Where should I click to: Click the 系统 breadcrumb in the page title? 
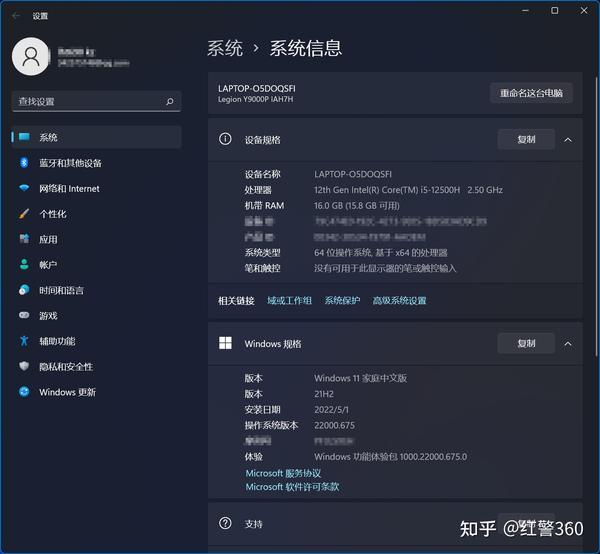pos(225,48)
